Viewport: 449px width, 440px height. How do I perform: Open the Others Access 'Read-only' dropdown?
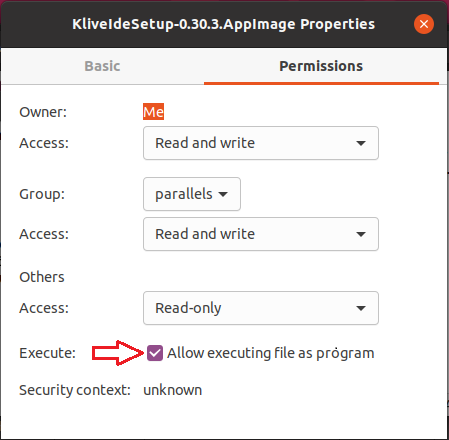tap(261, 308)
